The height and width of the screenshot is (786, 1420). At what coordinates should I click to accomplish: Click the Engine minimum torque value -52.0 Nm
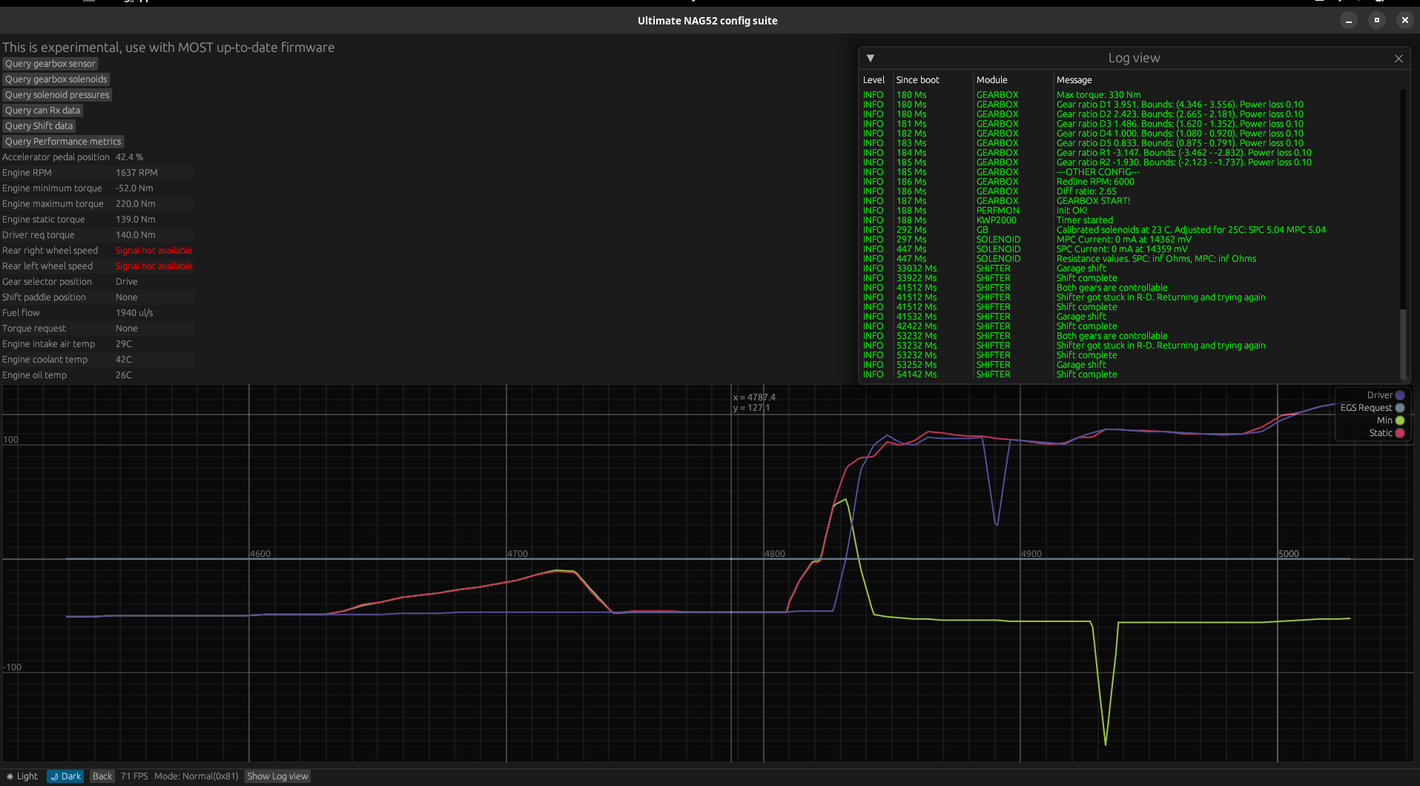[134, 188]
